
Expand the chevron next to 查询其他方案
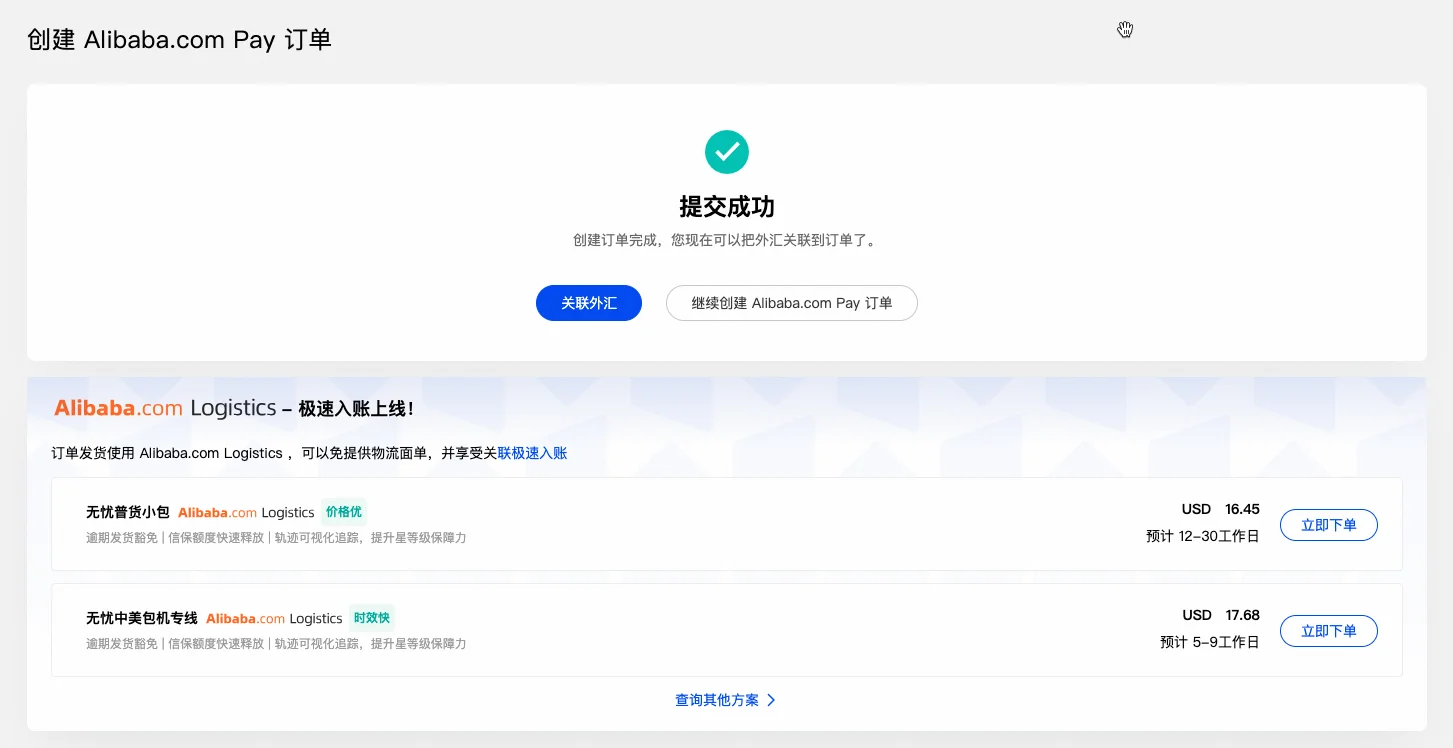771,700
